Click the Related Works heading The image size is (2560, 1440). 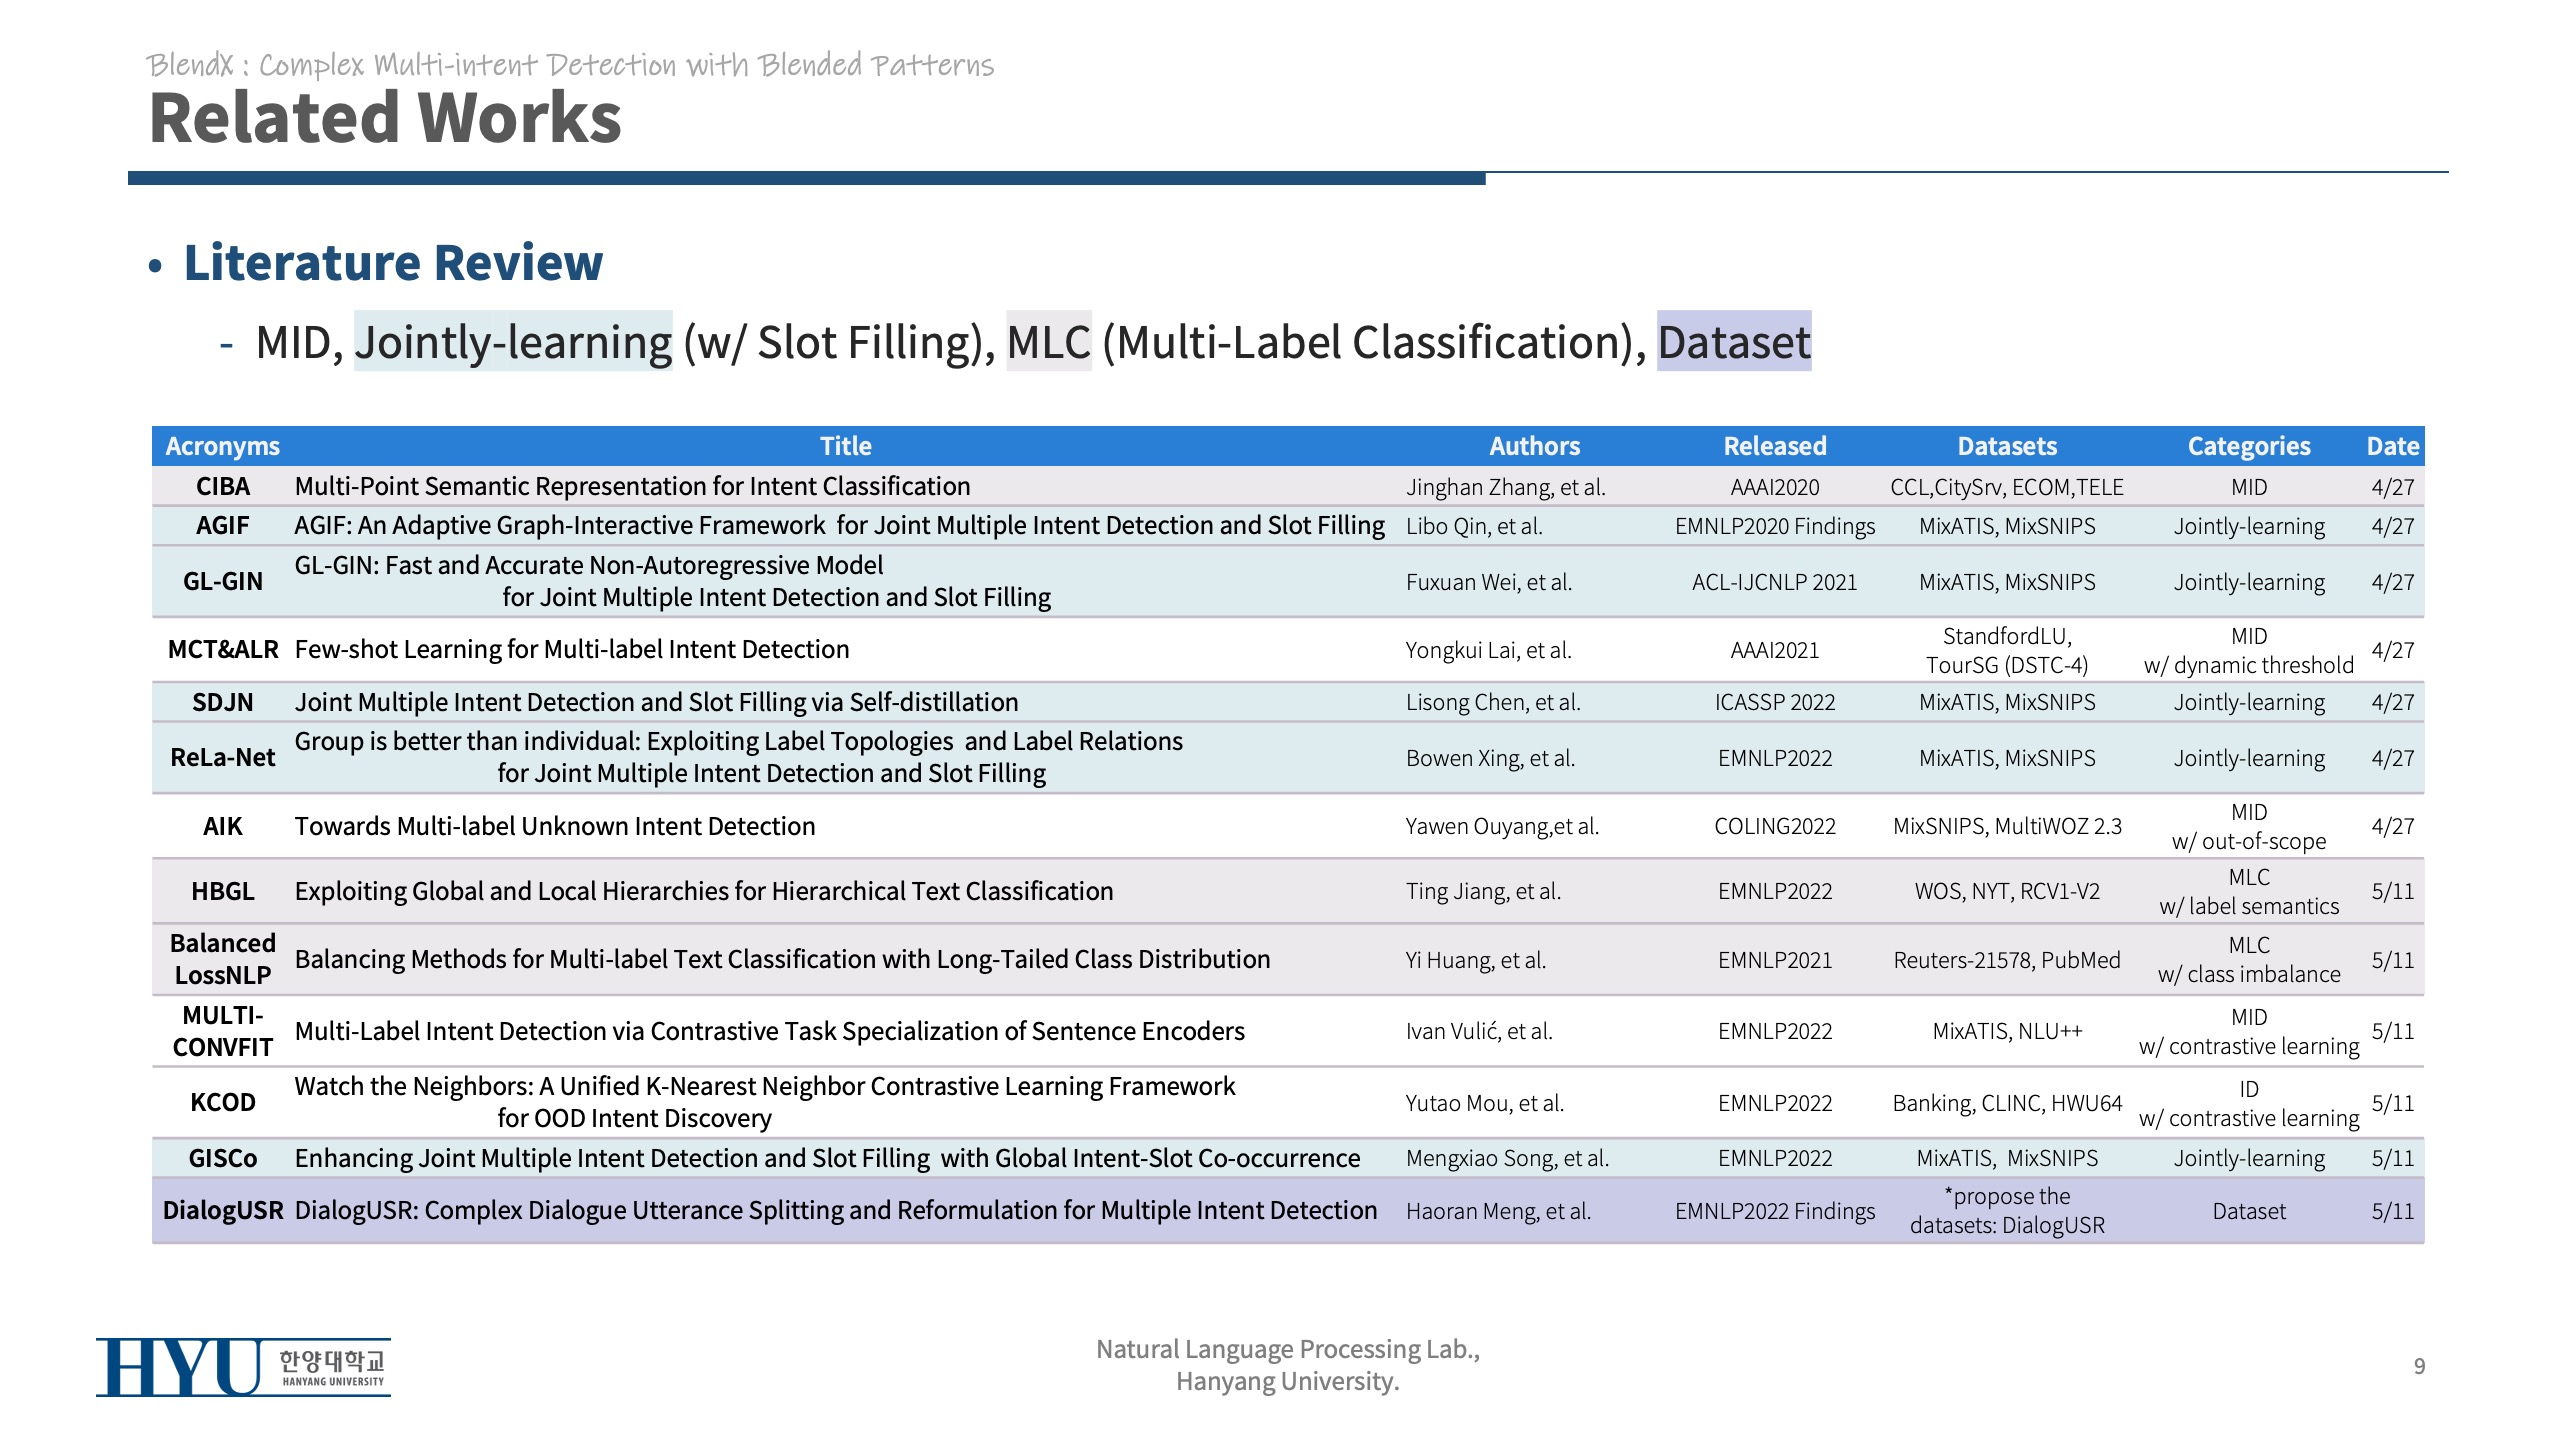point(385,118)
